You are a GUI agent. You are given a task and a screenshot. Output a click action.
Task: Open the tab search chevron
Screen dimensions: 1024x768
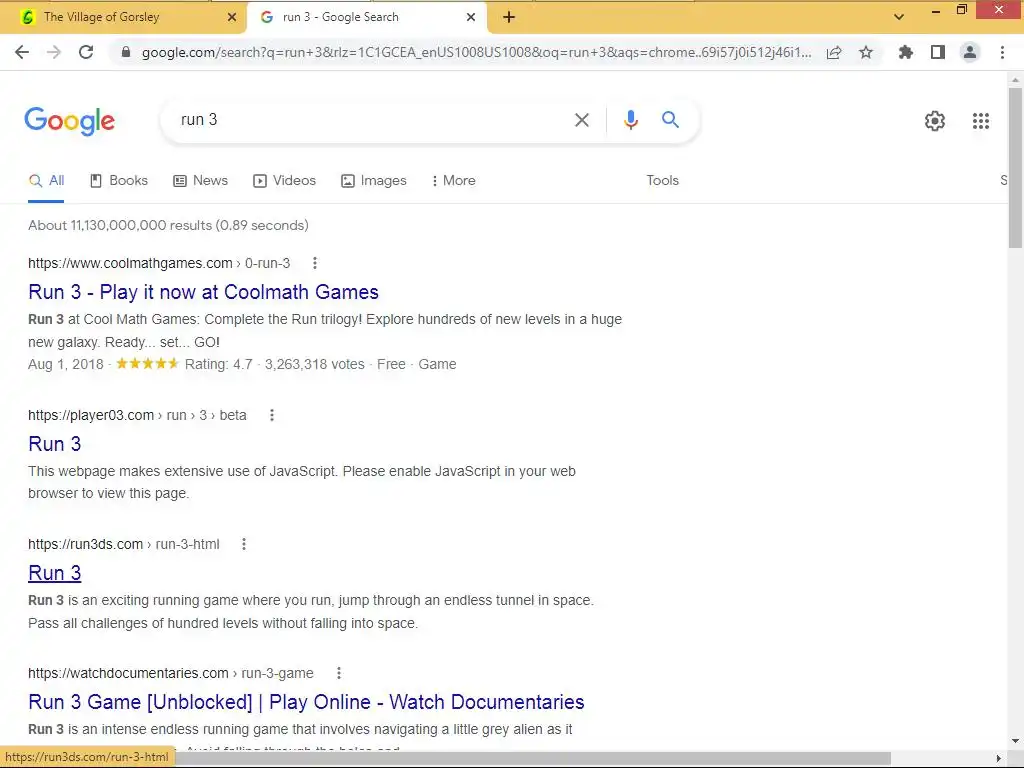tap(899, 18)
